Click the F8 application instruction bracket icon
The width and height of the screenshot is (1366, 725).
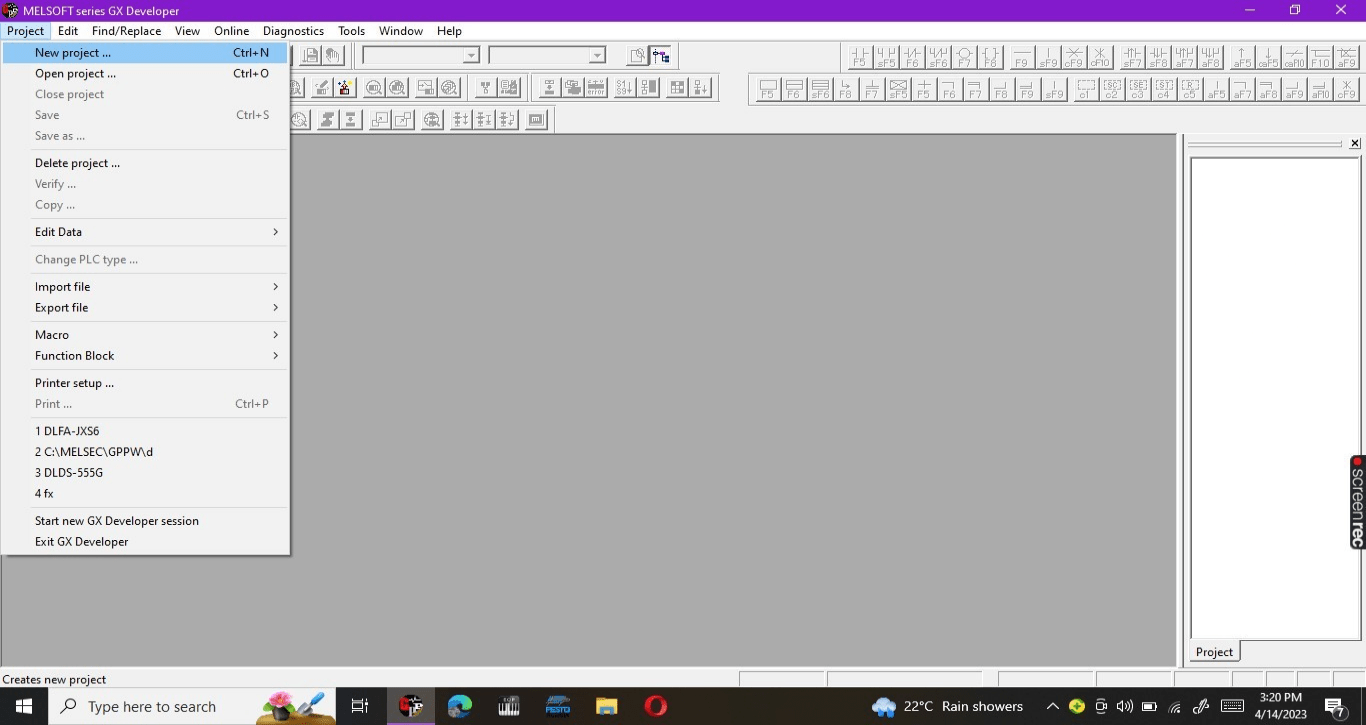tap(990, 56)
